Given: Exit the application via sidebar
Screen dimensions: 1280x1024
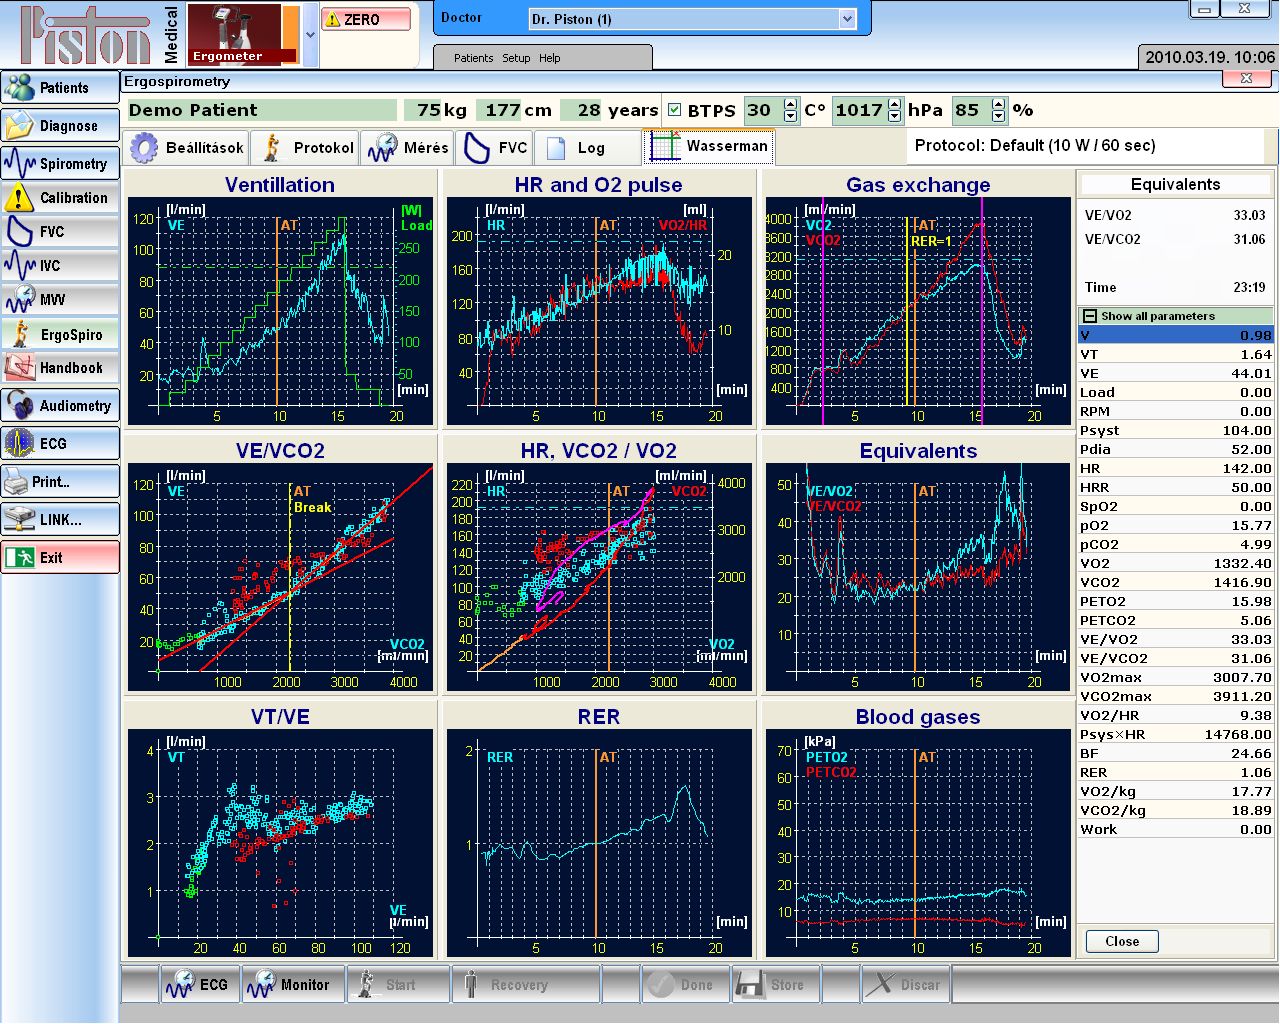Looking at the screenshot, I should pyautogui.click(x=60, y=558).
